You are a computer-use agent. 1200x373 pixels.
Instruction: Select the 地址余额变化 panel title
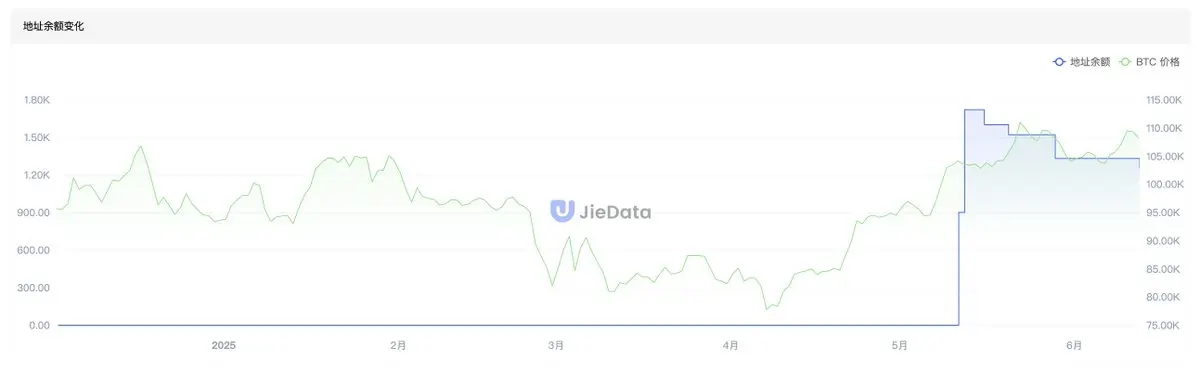point(54,27)
